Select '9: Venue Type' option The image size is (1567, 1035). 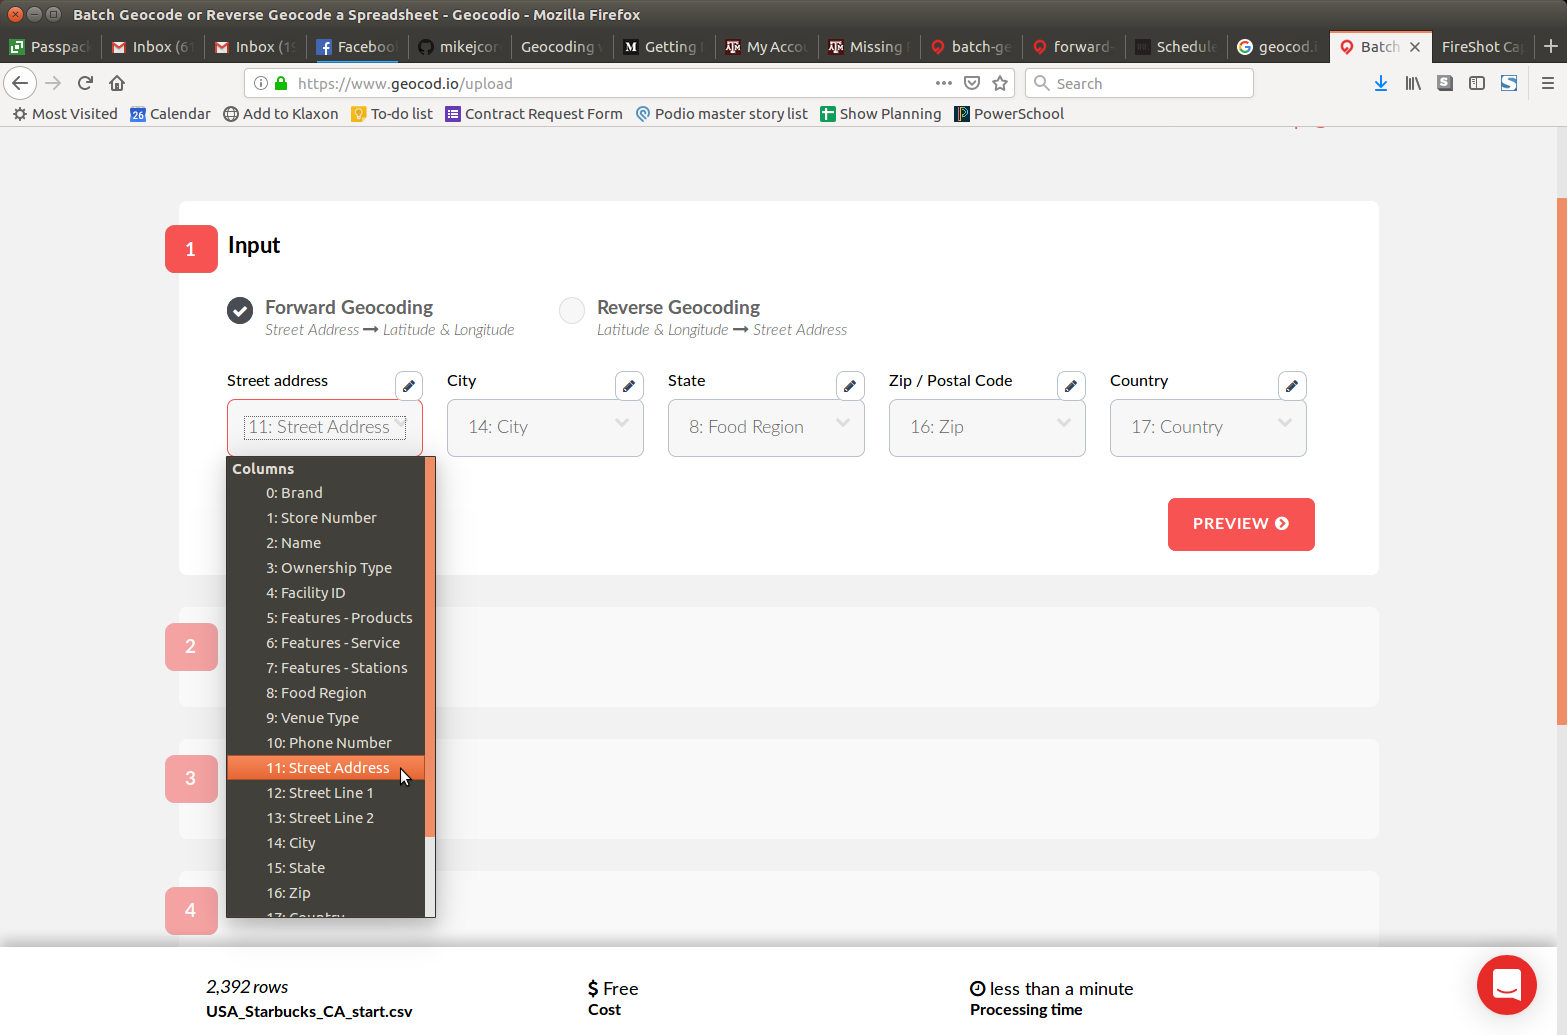coord(326,718)
